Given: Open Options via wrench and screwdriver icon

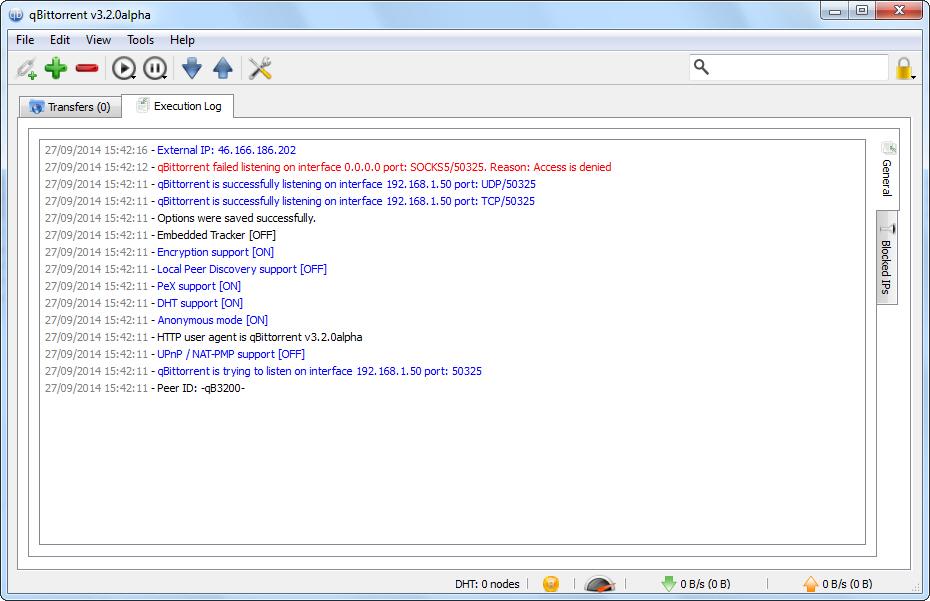Looking at the screenshot, I should pos(260,68).
